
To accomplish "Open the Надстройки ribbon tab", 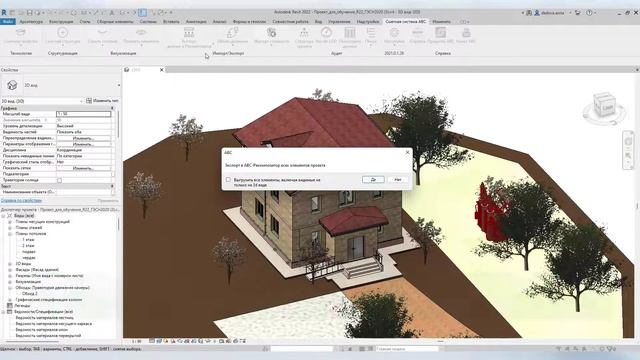I will (x=368, y=22).
